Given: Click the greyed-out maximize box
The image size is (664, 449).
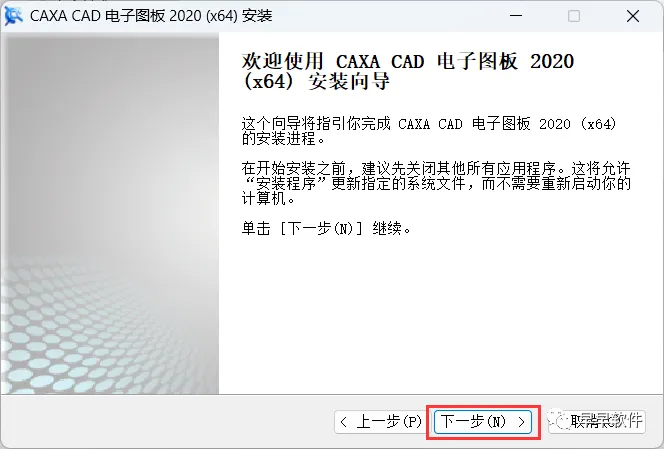Looking at the screenshot, I should [574, 16].
